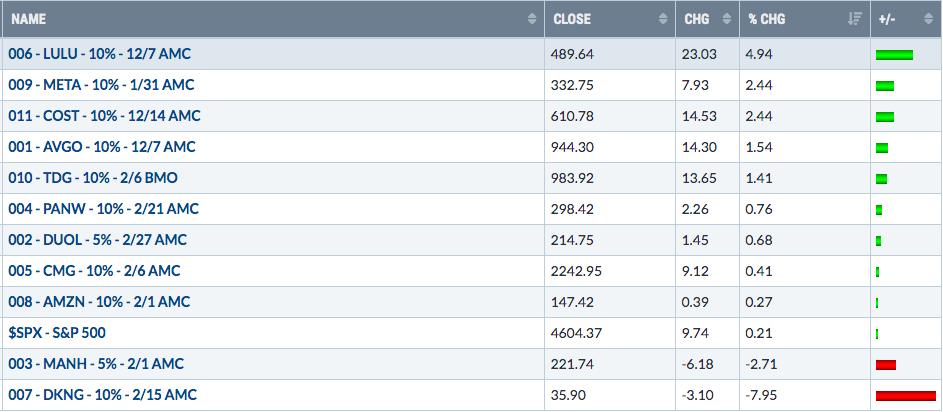Select TDG 2/6 BMO row link
Screen dimensions: 943x412
[x=93, y=178]
